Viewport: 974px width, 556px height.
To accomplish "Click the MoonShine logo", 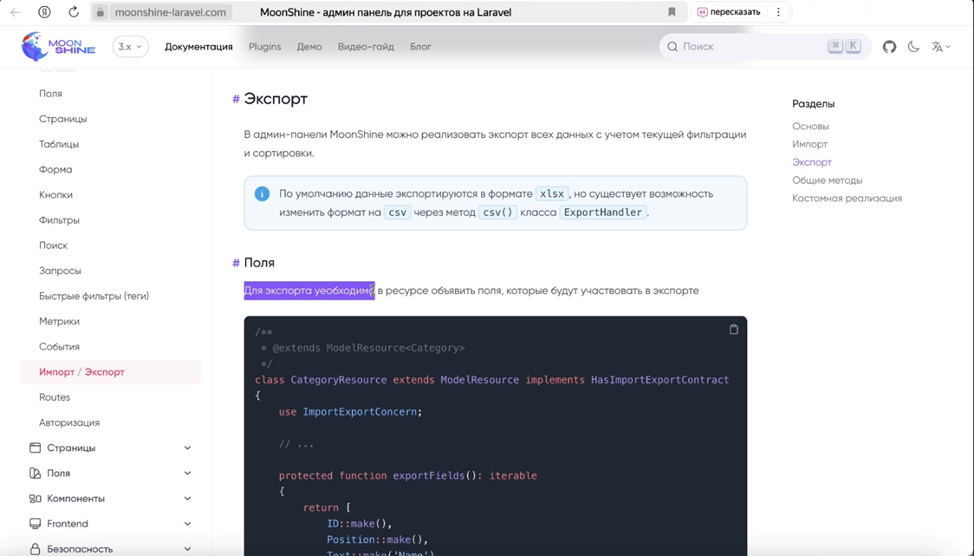I will pos(58,47).
